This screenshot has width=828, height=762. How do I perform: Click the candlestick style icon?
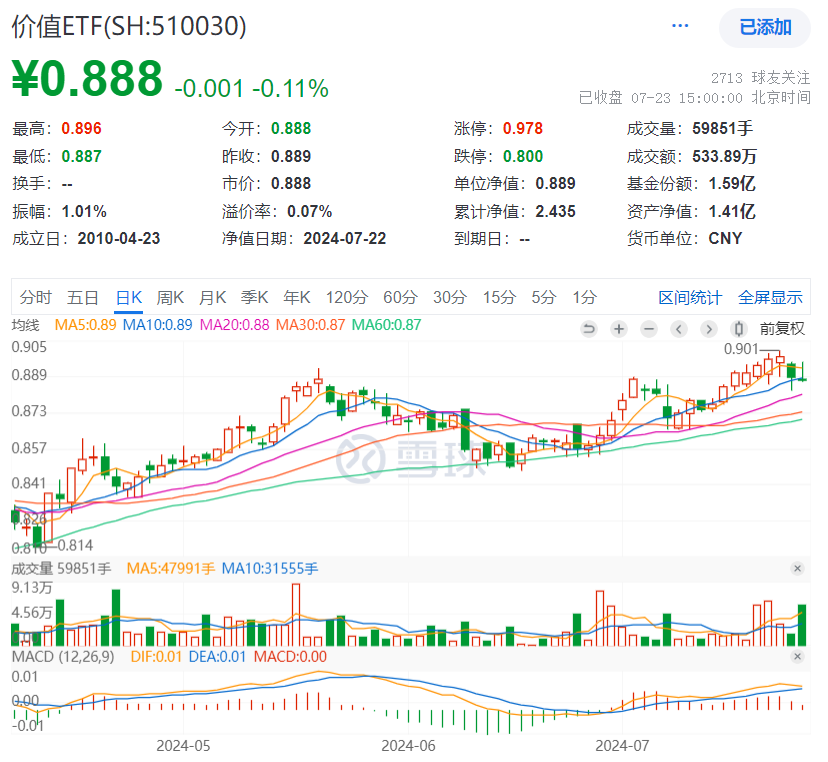click(x=738, y=328)
